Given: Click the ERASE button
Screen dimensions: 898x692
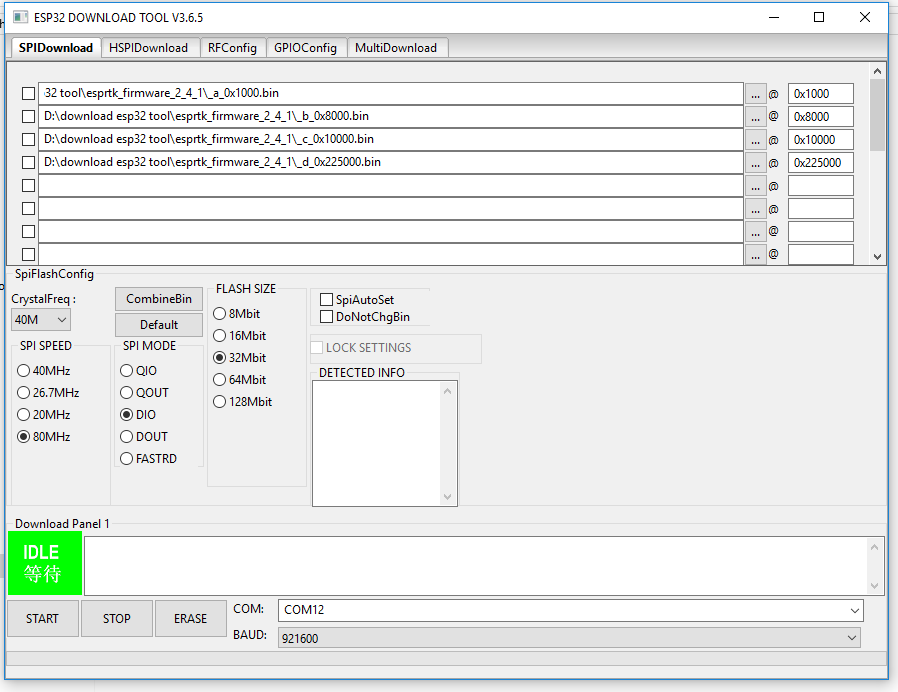Looking at the screenshot, I should (190, 619).
